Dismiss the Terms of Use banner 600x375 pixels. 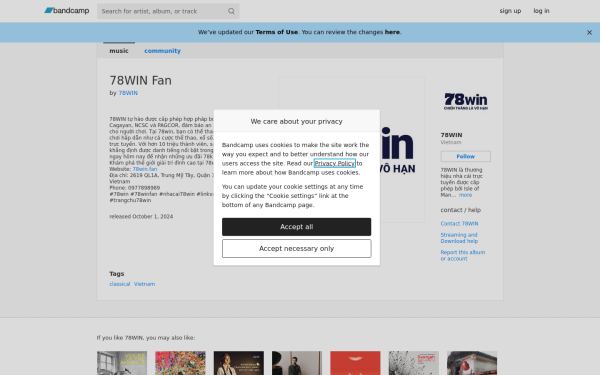589,33
